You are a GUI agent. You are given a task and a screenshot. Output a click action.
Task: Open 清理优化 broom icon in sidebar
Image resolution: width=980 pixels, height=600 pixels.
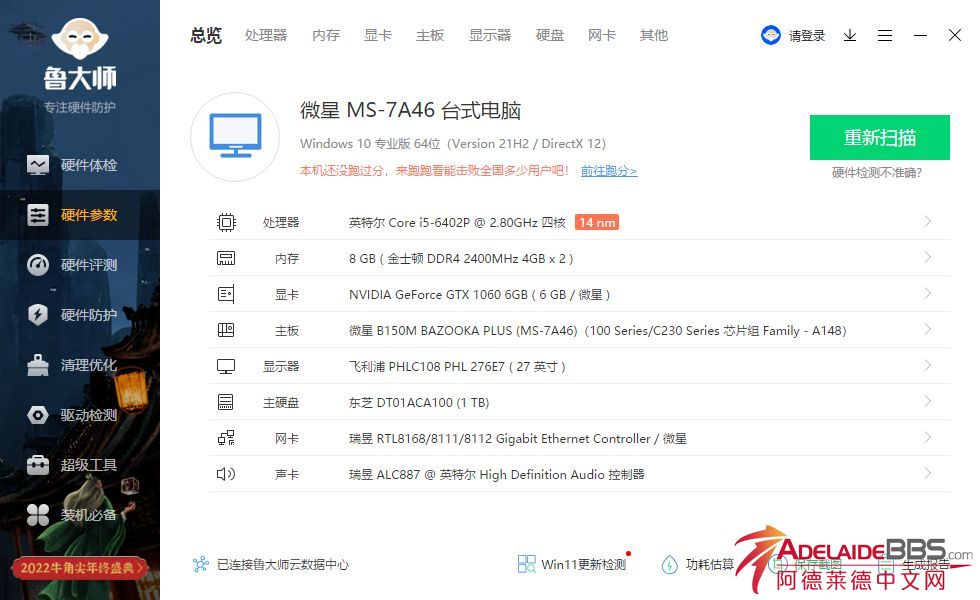[x=38, y=365]
